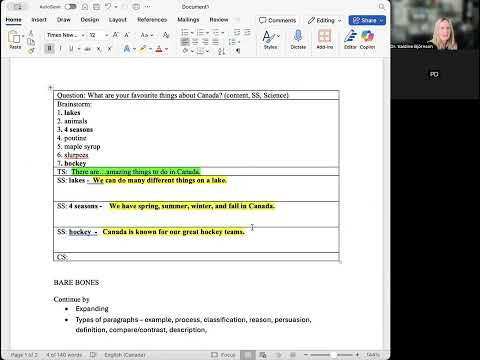480x360 pixels.
Task: Click the Increase Font Size icon
Action: (x=116, y=35)
